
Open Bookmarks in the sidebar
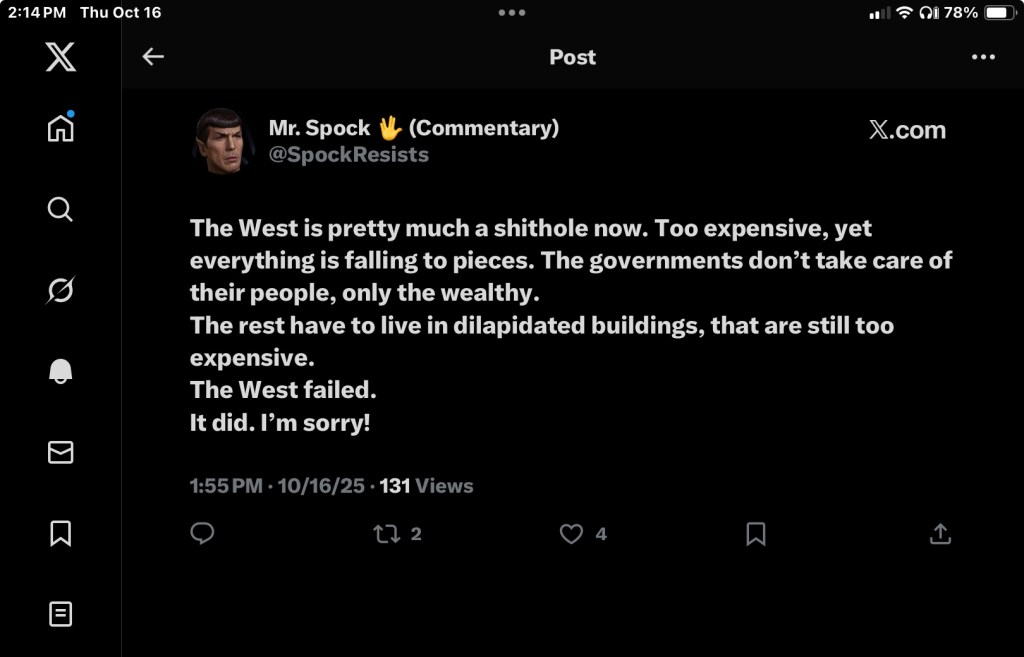coord(60,534)
